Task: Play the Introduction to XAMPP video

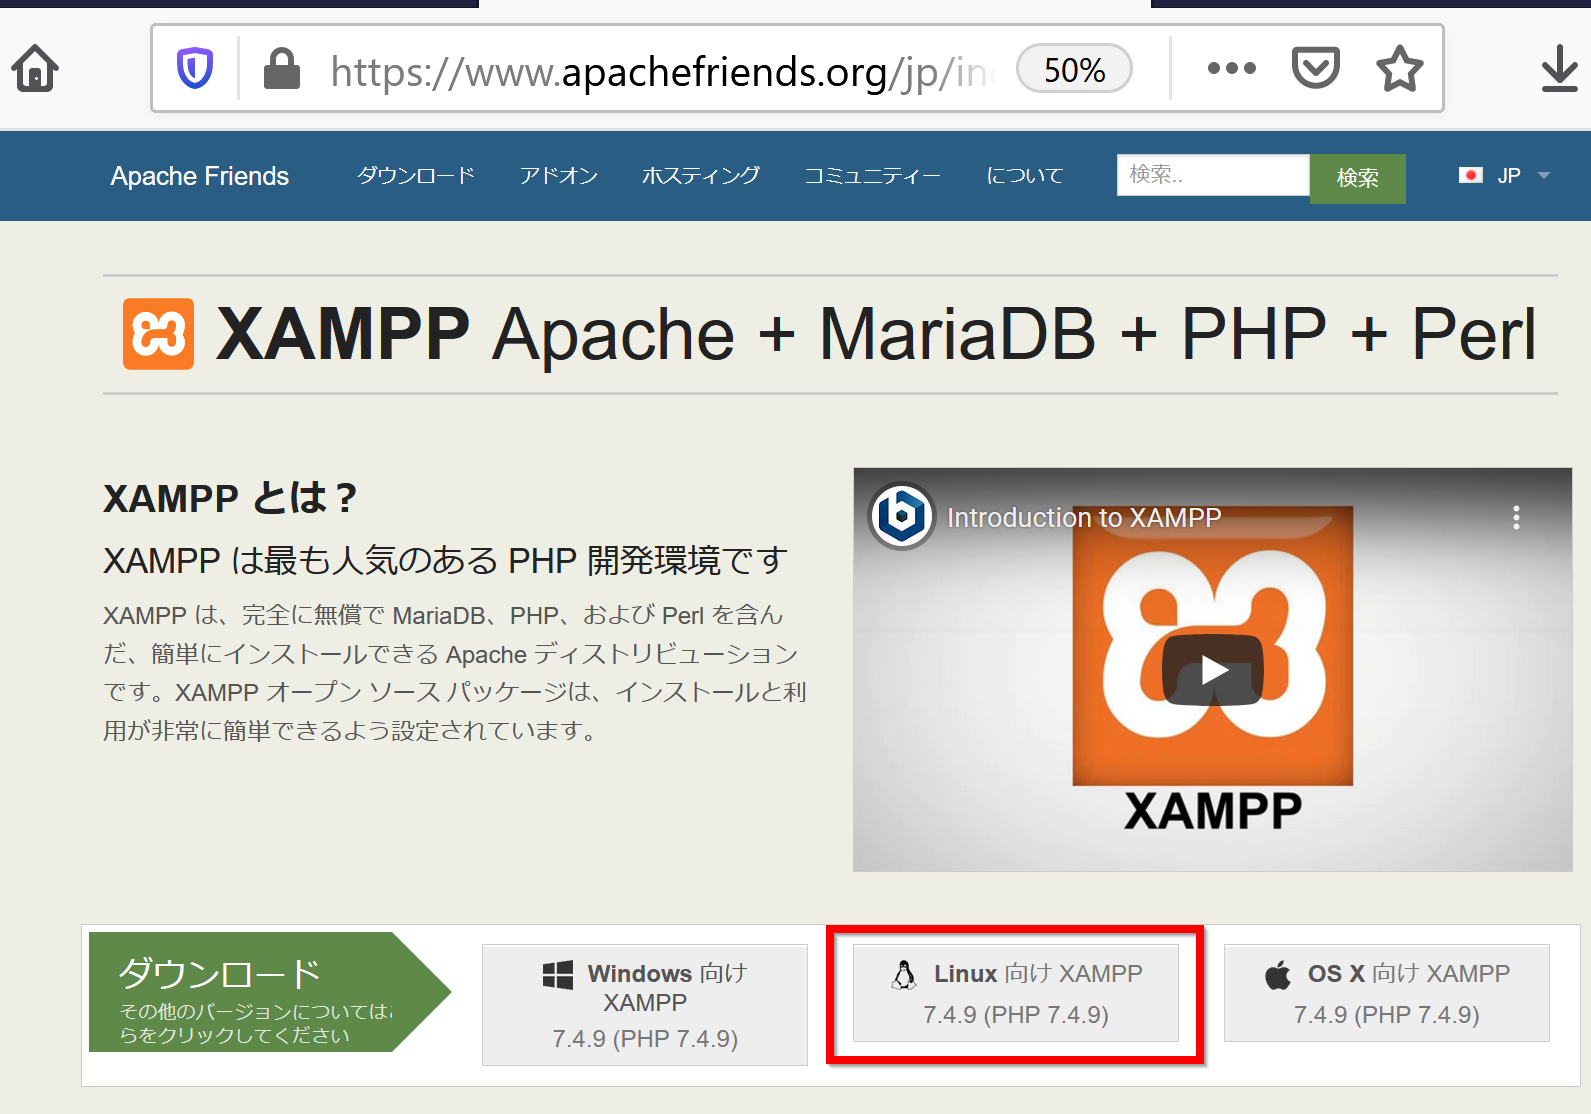Action: (x=1212, y=669)
